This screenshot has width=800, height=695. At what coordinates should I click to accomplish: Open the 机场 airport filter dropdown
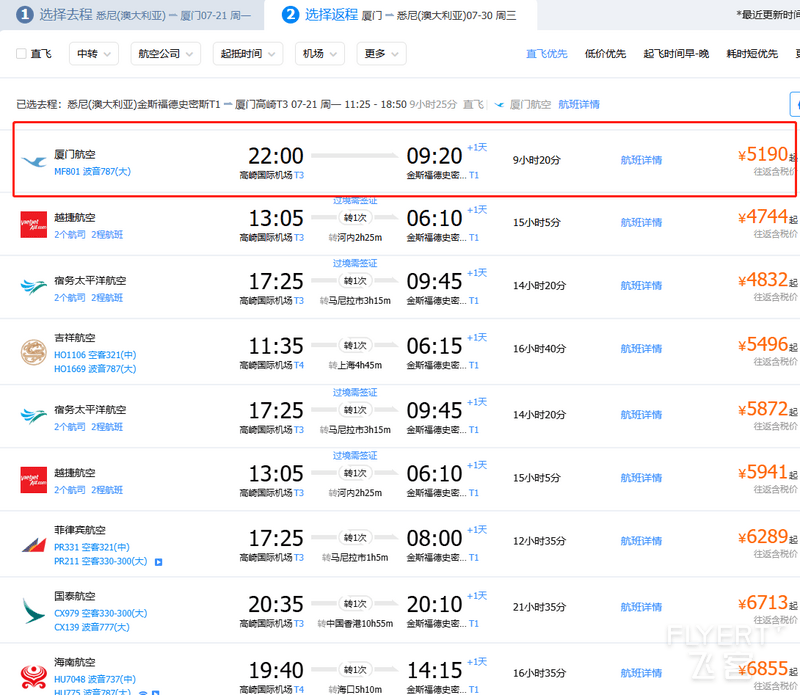[319, 54]
